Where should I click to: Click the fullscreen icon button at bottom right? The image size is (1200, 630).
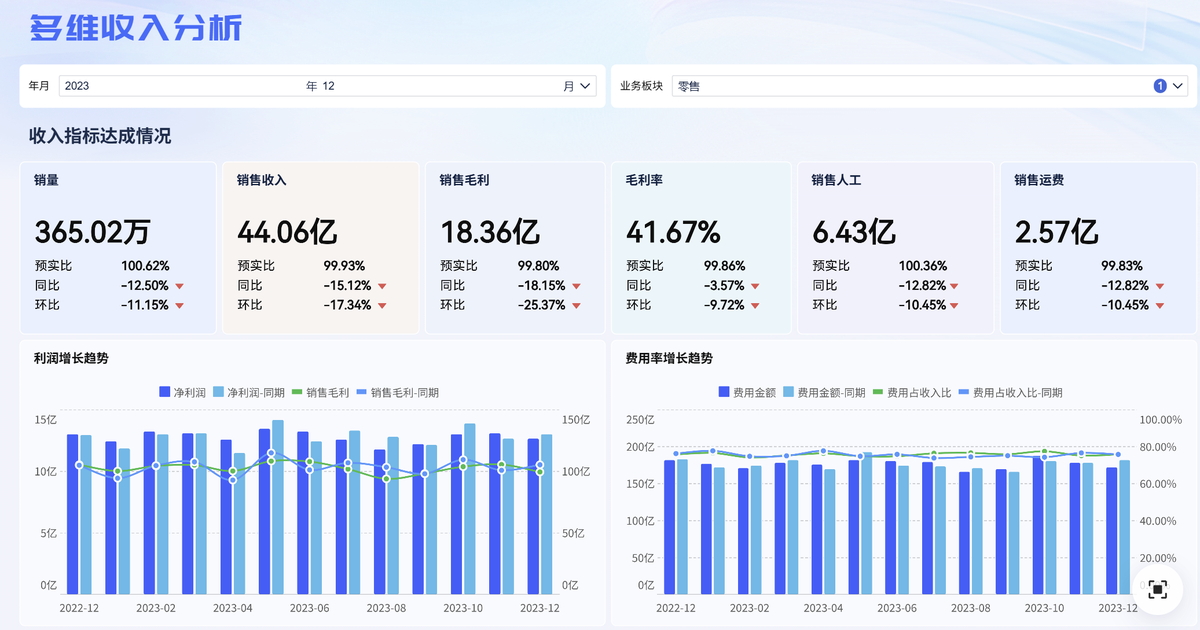click(1157, 589)
